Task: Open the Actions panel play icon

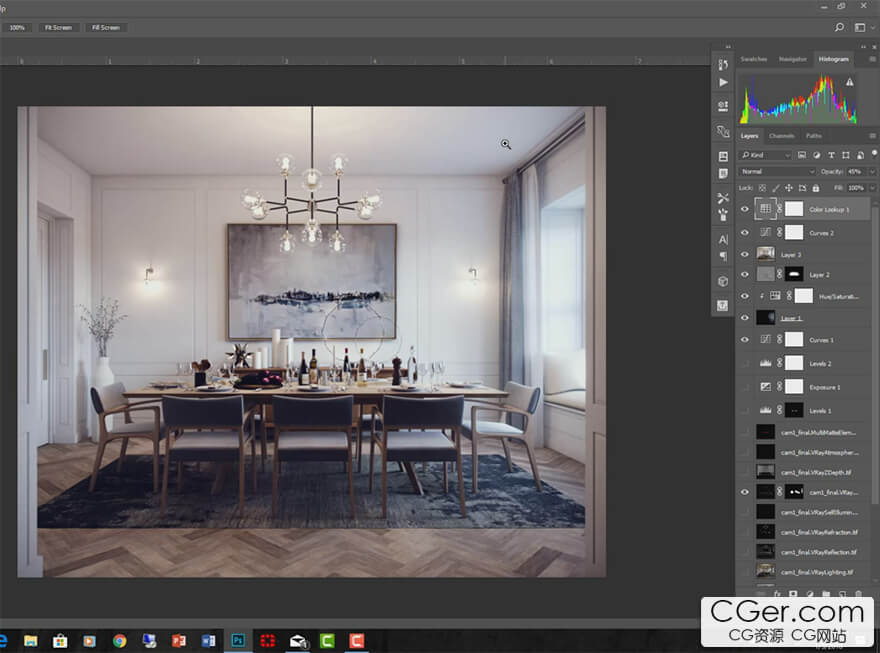Action: pos(723,82)
